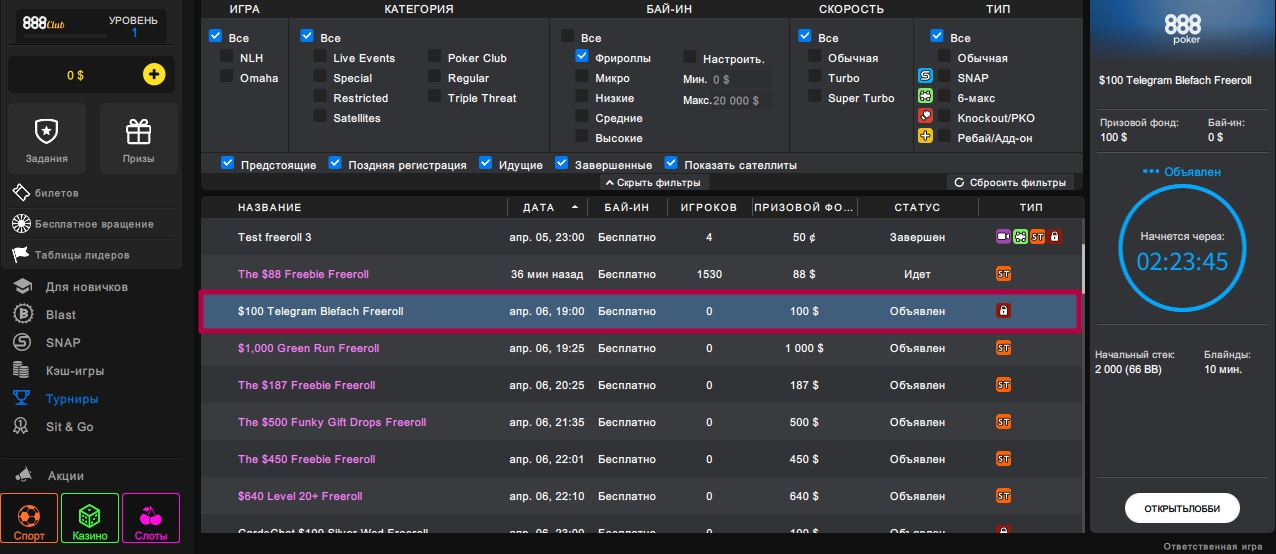The height and width of the screenshot is (554, 1276).
Task: Toggle Super Turbo speed checkbox
Action: point(815,98)
